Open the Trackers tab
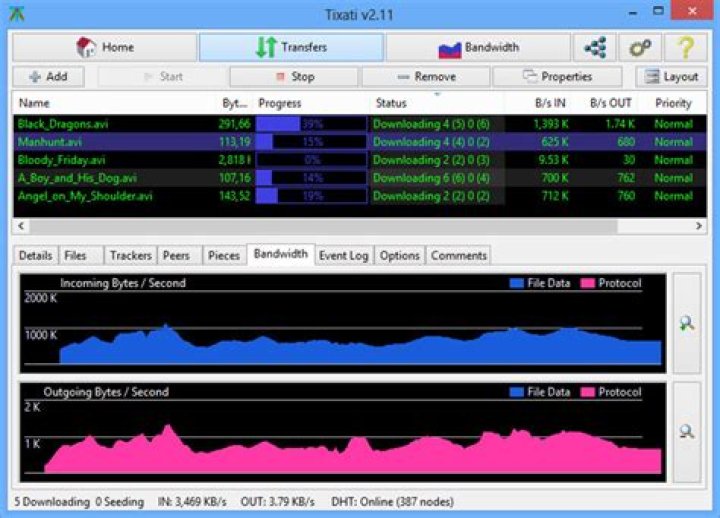This screenshot has height=518, width=720. pos(131,256)
